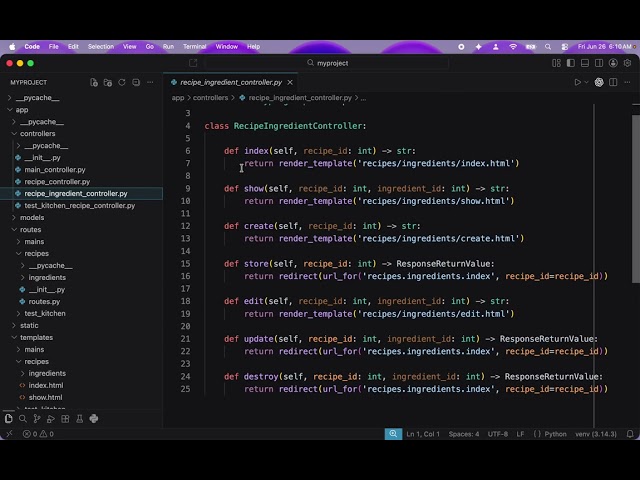
Task: Open the View menu
Action: 130,47
